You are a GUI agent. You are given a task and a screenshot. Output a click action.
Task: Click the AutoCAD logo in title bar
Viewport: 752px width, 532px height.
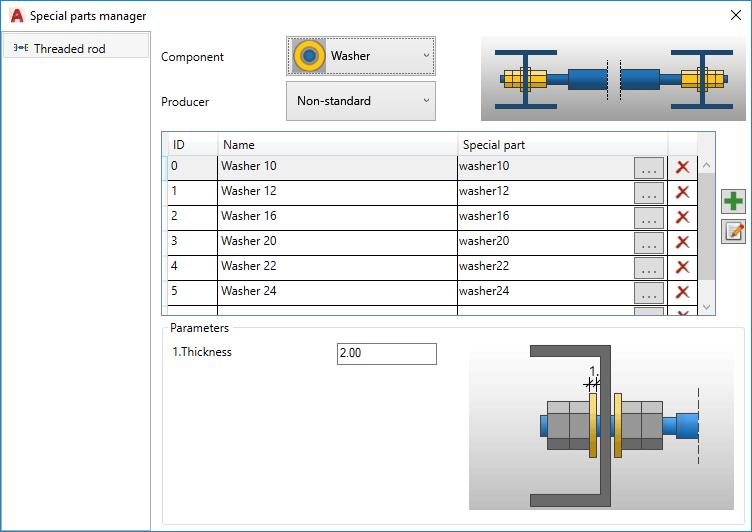(17, 16)
